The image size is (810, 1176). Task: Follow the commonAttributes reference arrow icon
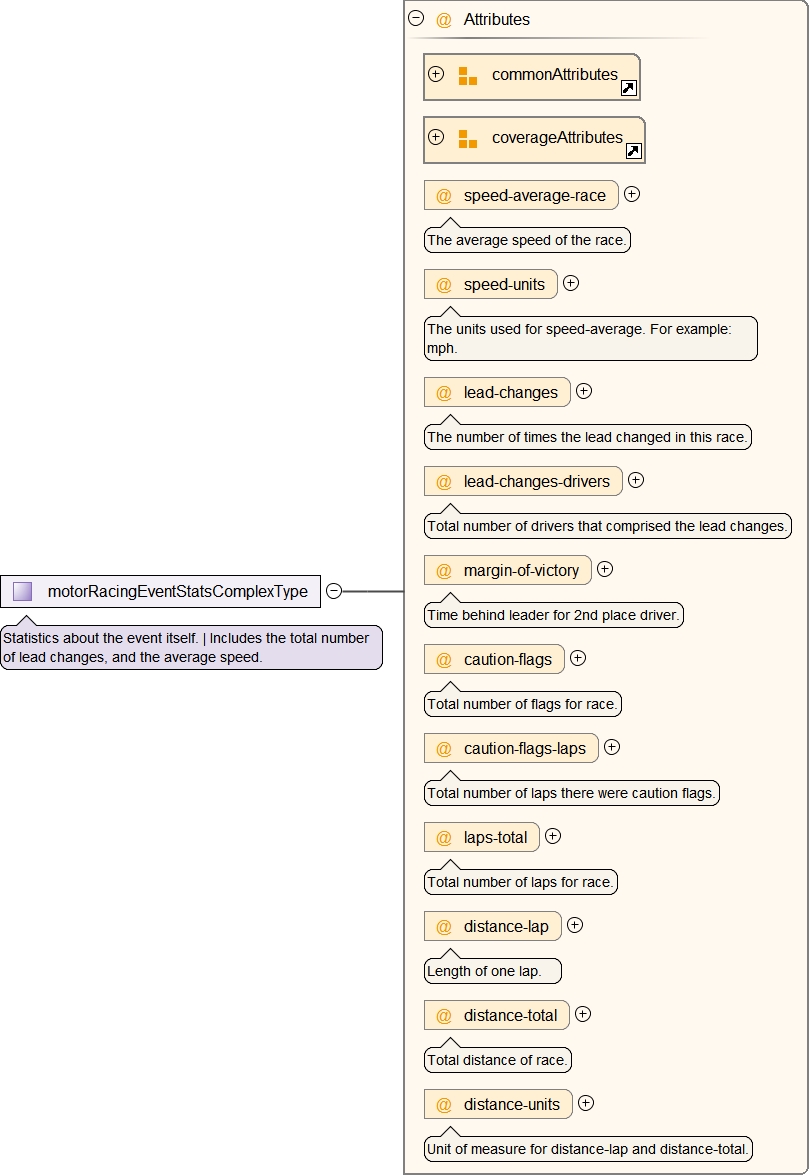pos(628,88)
